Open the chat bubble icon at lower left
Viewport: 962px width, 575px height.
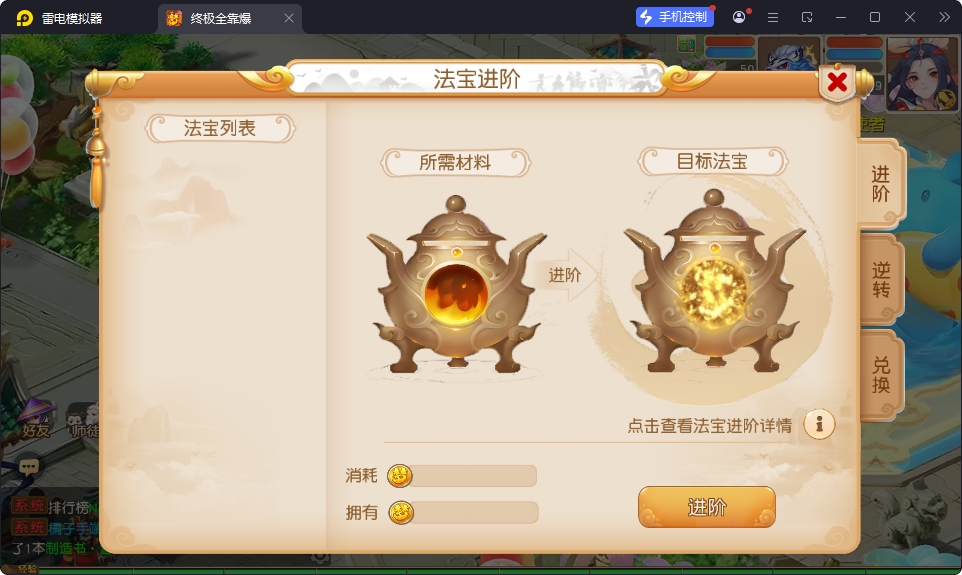click(x=28, y=467)
